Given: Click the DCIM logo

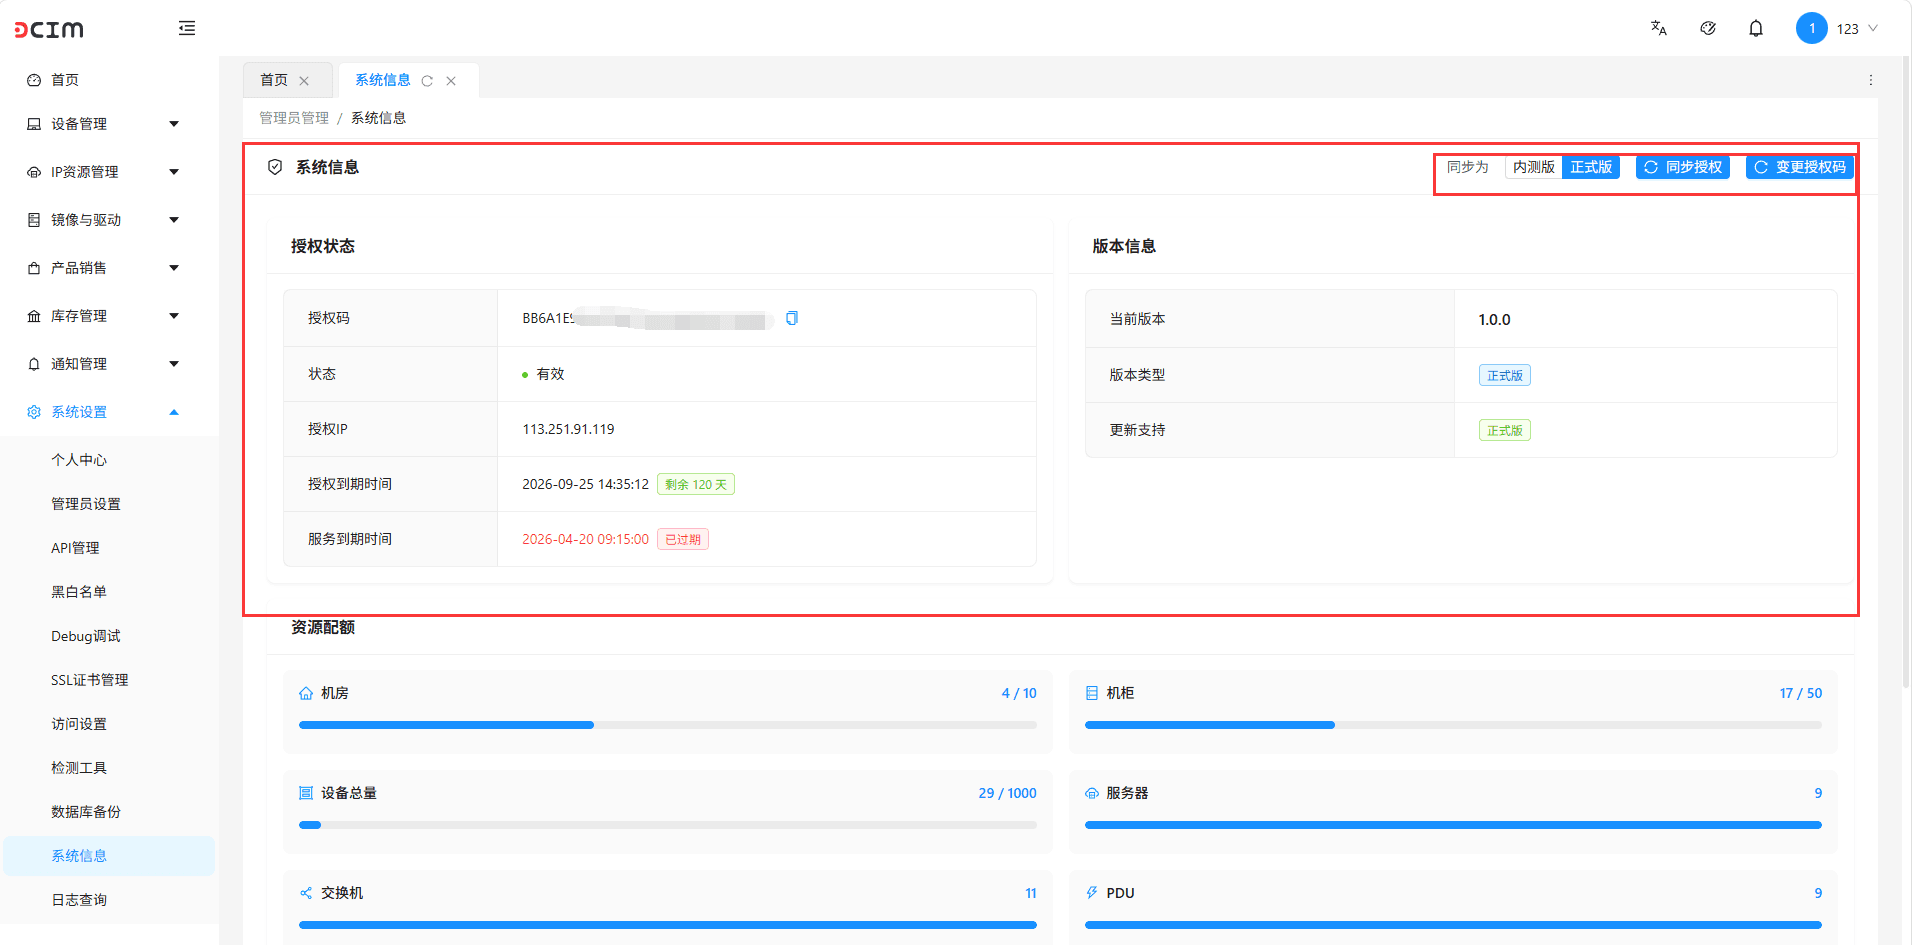Looking at the screenshot, I should coord(49,30).
